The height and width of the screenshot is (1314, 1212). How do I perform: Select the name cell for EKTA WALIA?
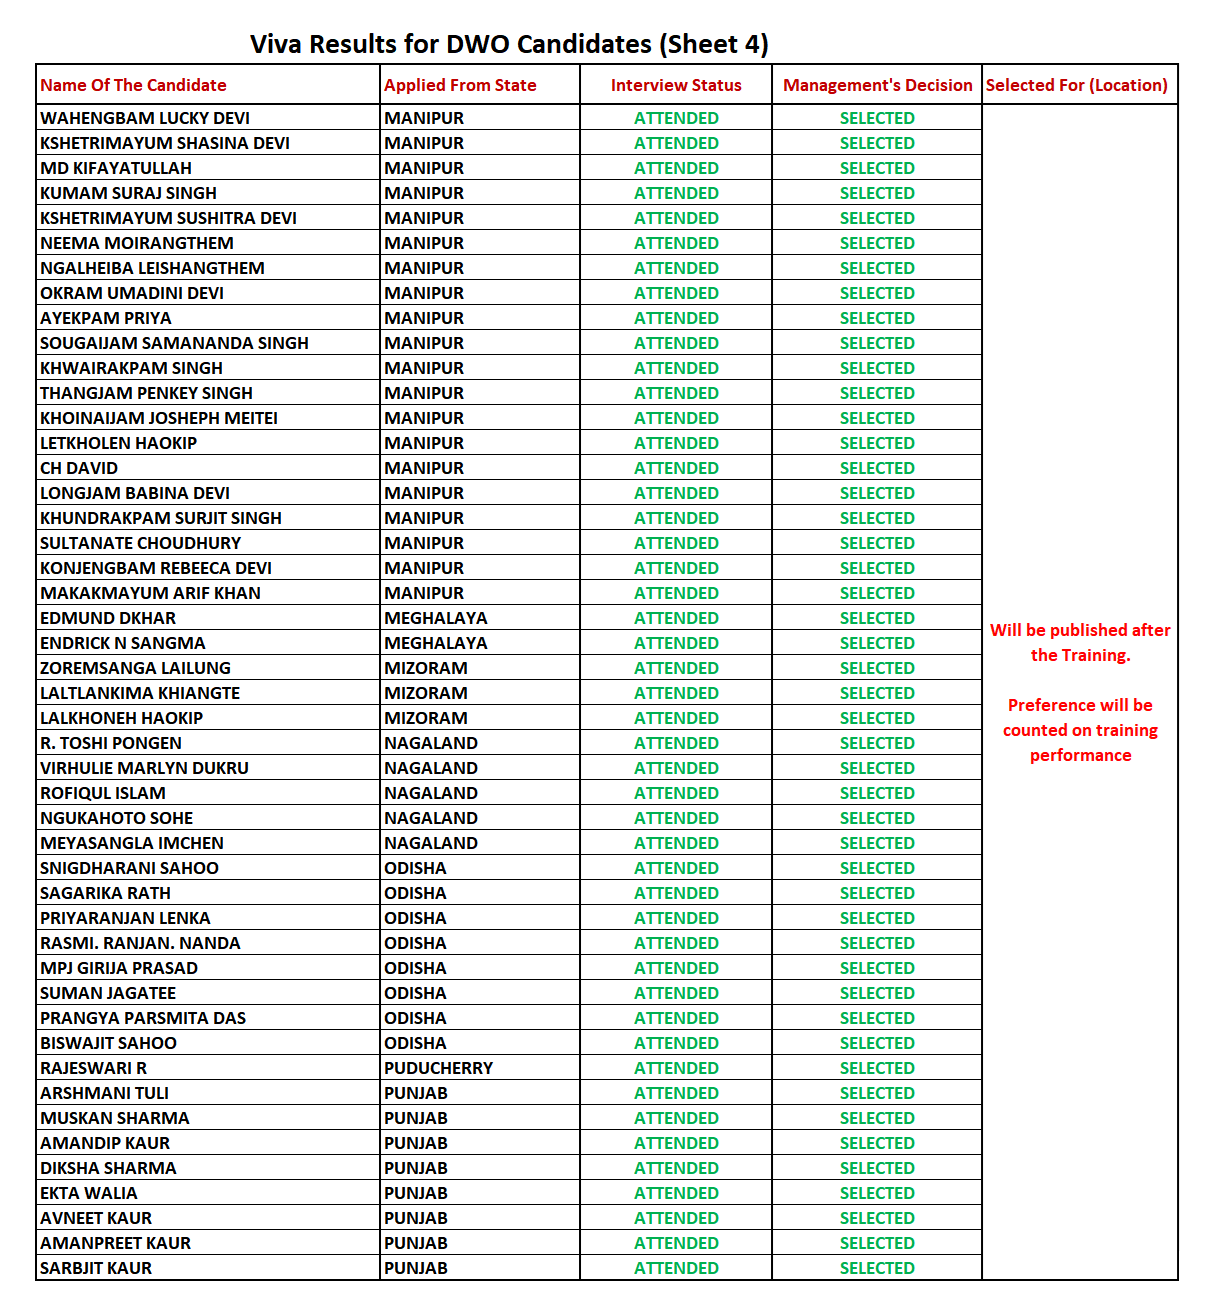[x=89, y=1193]
